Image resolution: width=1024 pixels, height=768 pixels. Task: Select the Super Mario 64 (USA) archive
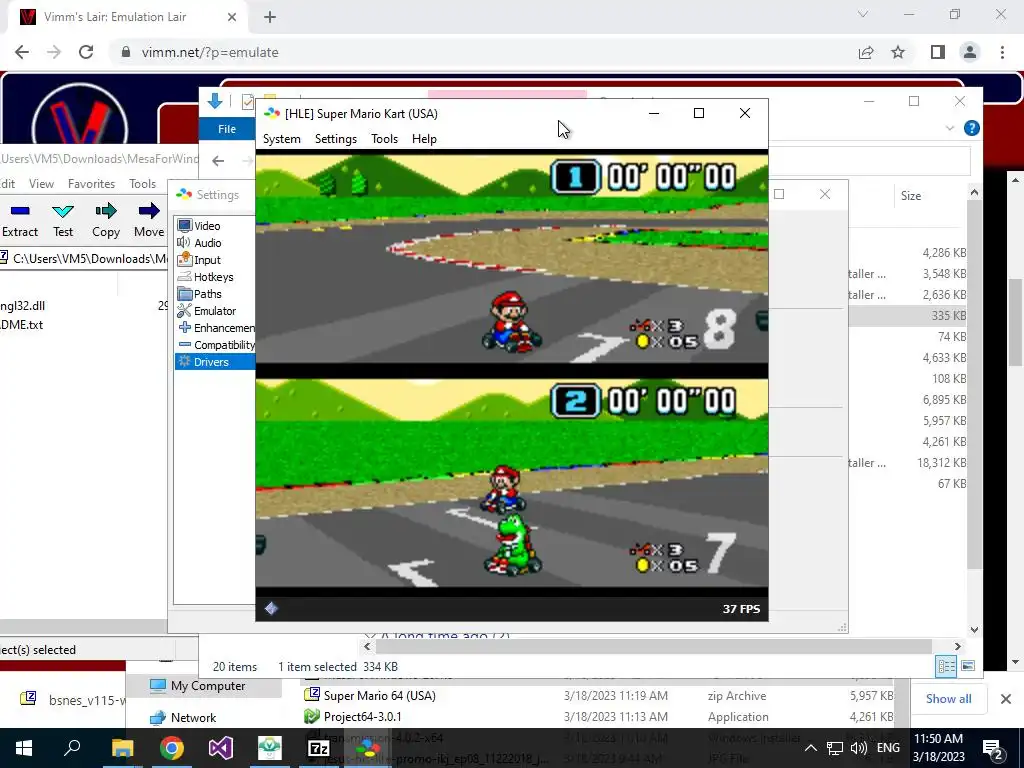(379, 696)
